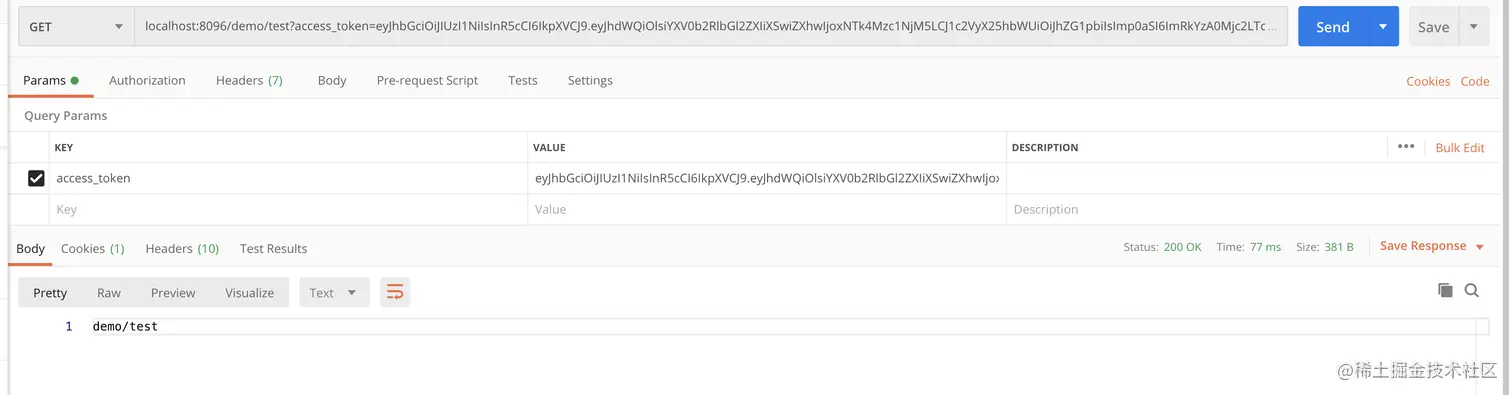Expand the Send button arrow options
This screenshot has height=395, width=1512.
click(1383, 27)
